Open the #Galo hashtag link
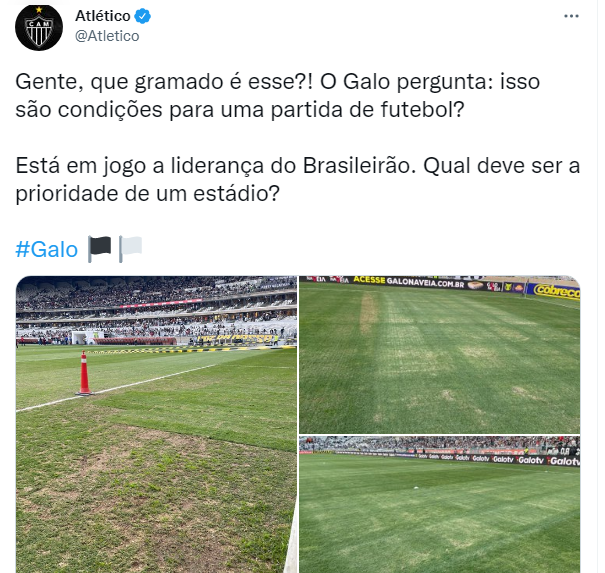The width and height of the screenshot is (605, 573). tap(47, 249)
